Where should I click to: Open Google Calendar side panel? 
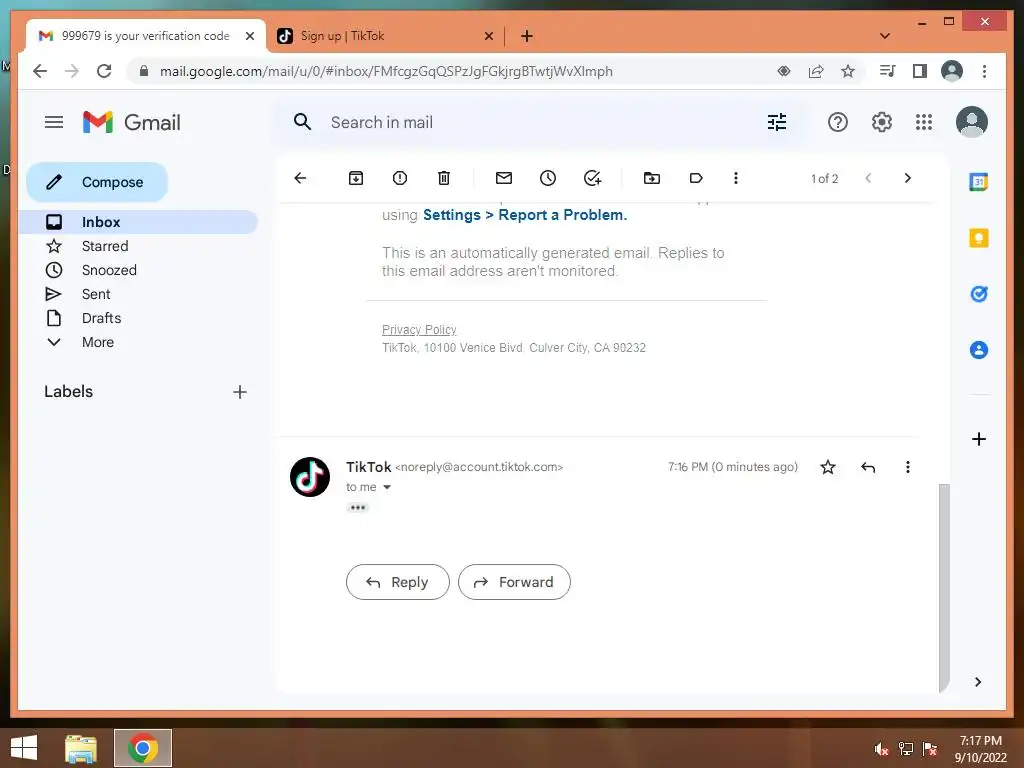tap(978, 182)
